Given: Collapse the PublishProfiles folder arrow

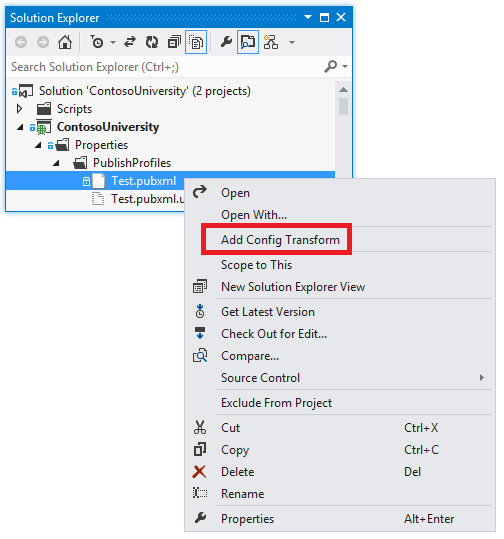Looking at the screenshot, I should (x=56, y=163).
